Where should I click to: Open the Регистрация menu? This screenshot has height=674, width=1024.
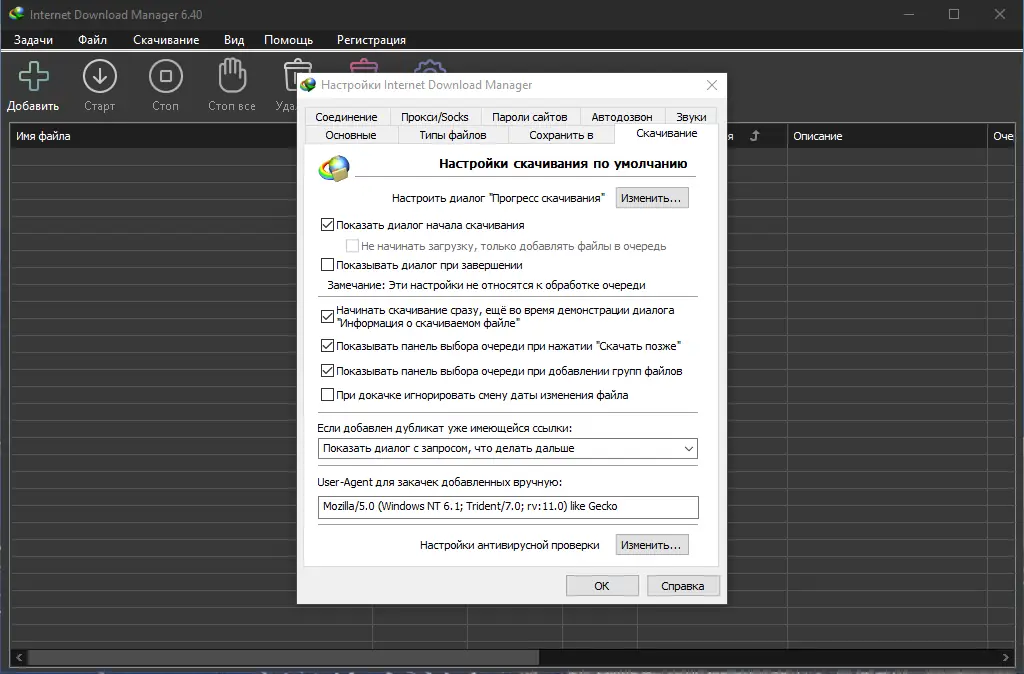[371, 40]
